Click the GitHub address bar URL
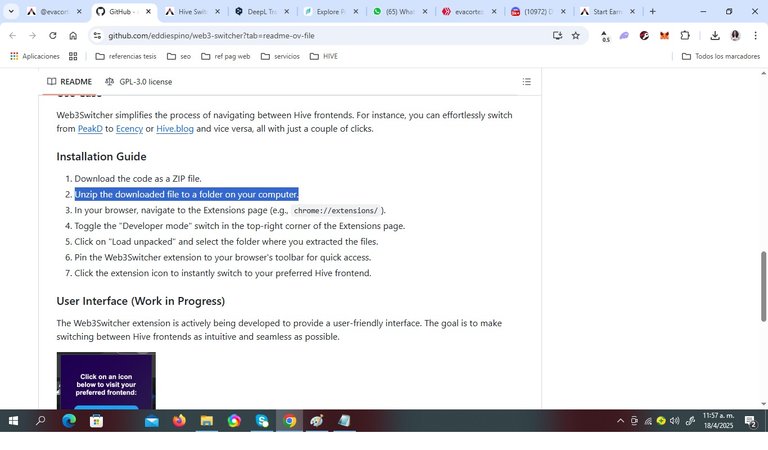 [211, 36]
